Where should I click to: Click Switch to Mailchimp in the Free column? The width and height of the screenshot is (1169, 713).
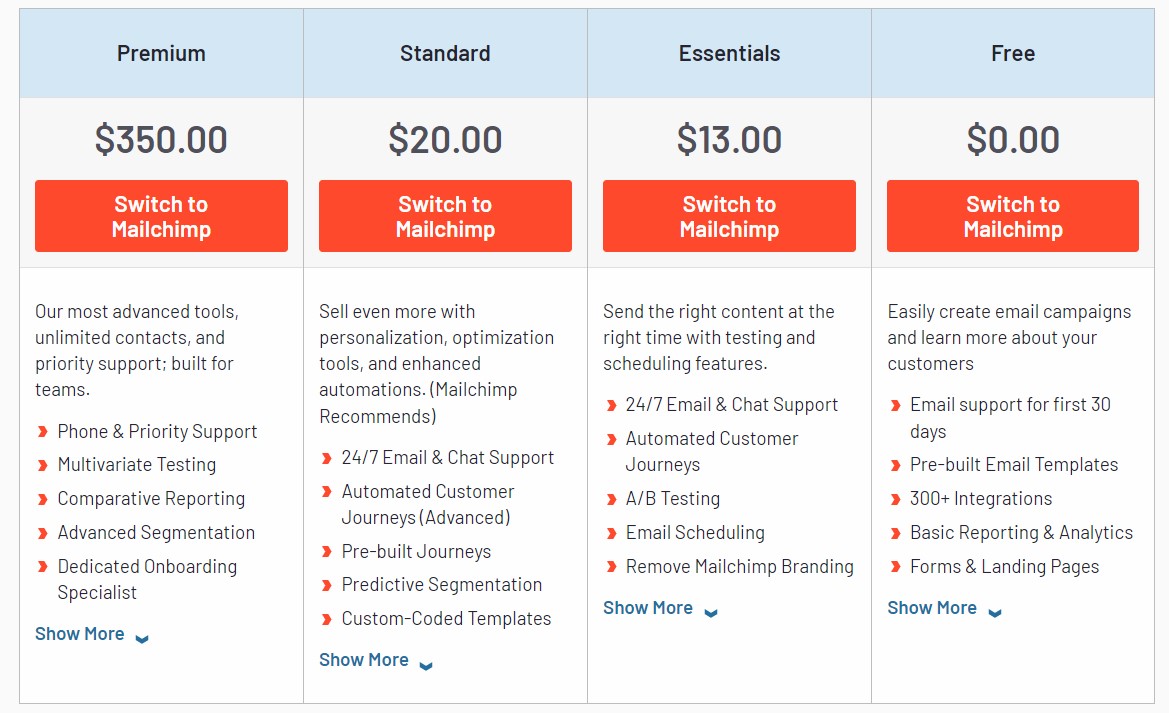(1013, 216)
